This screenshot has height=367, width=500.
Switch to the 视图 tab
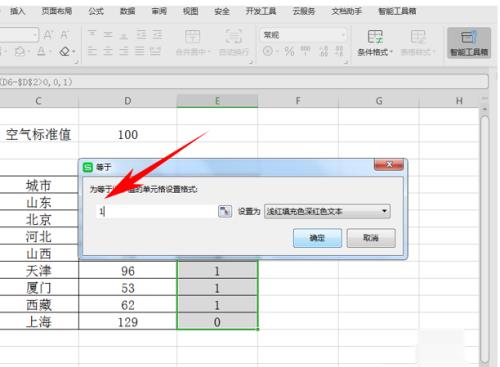(191, 11)
